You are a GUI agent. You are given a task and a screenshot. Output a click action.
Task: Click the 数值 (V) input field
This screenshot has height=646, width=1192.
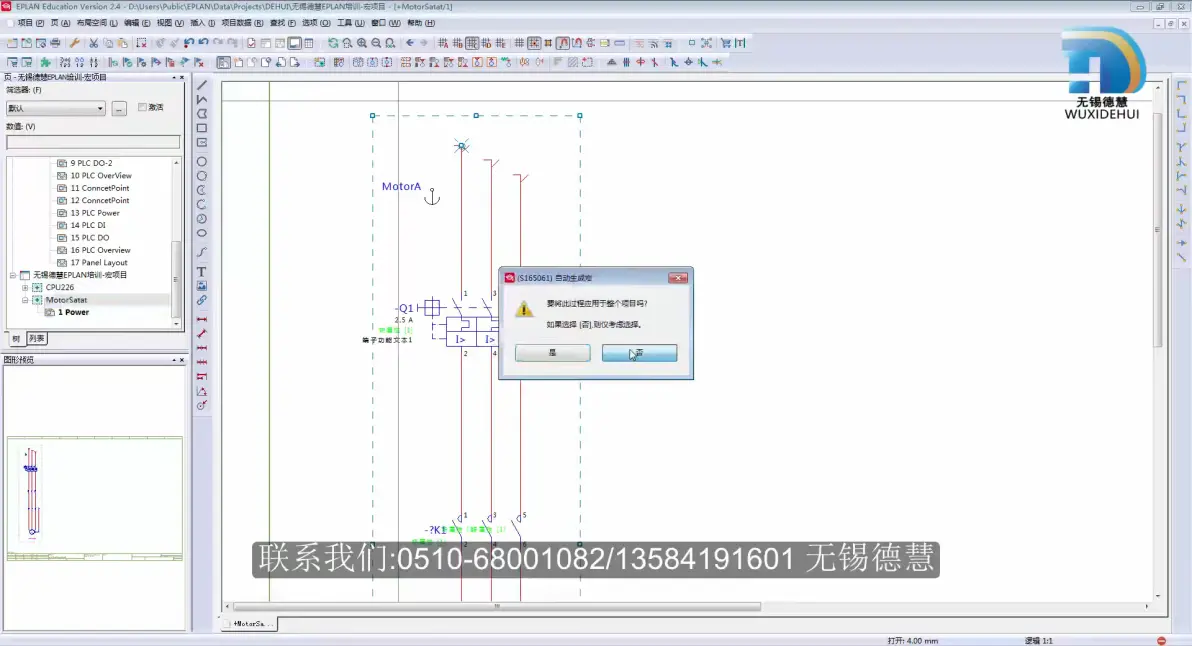[x=93, y=142]
